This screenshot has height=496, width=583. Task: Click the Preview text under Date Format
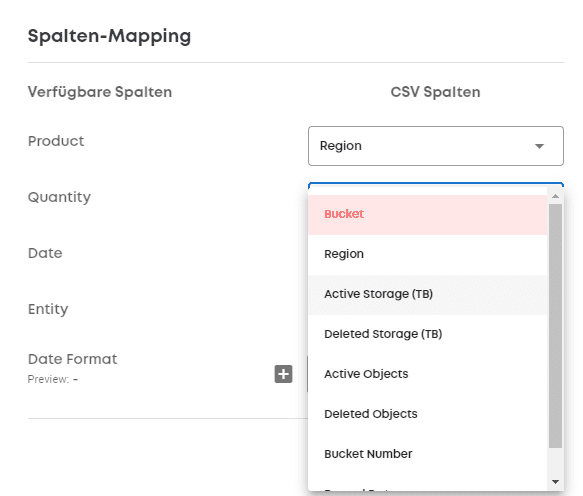click(x=53, y=379)
